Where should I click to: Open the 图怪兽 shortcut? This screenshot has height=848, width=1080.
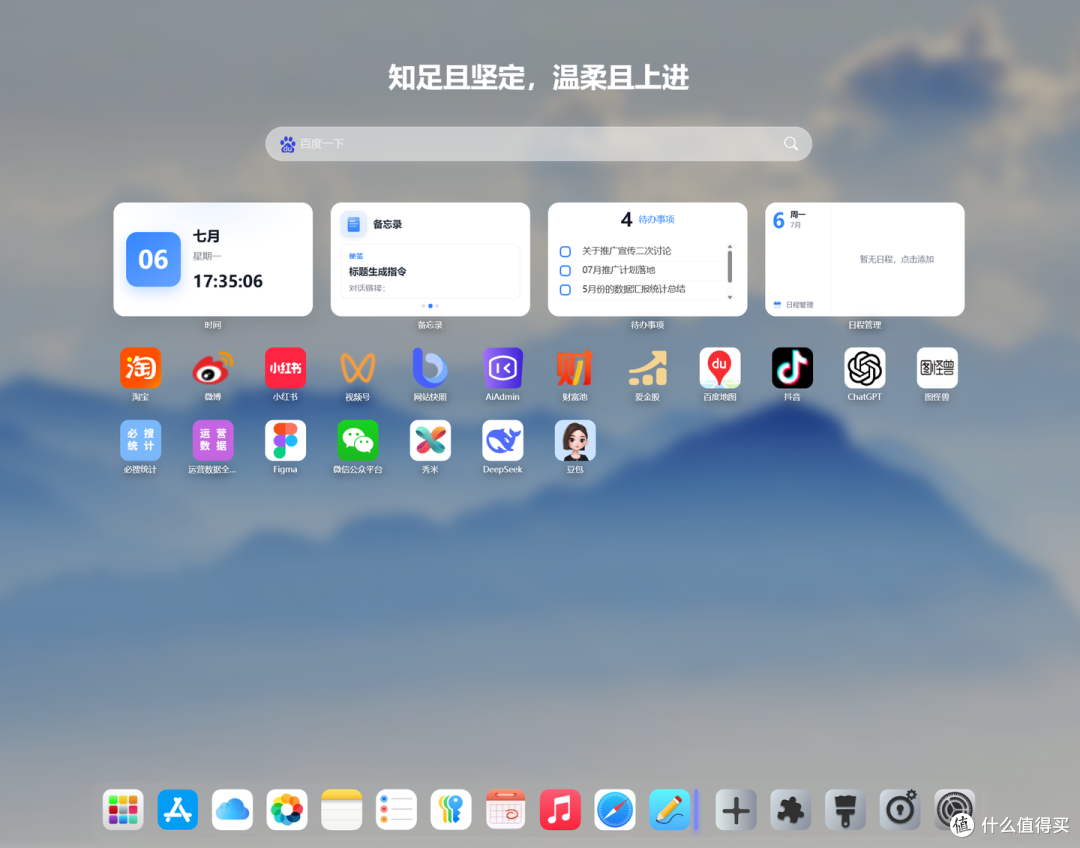937,368
